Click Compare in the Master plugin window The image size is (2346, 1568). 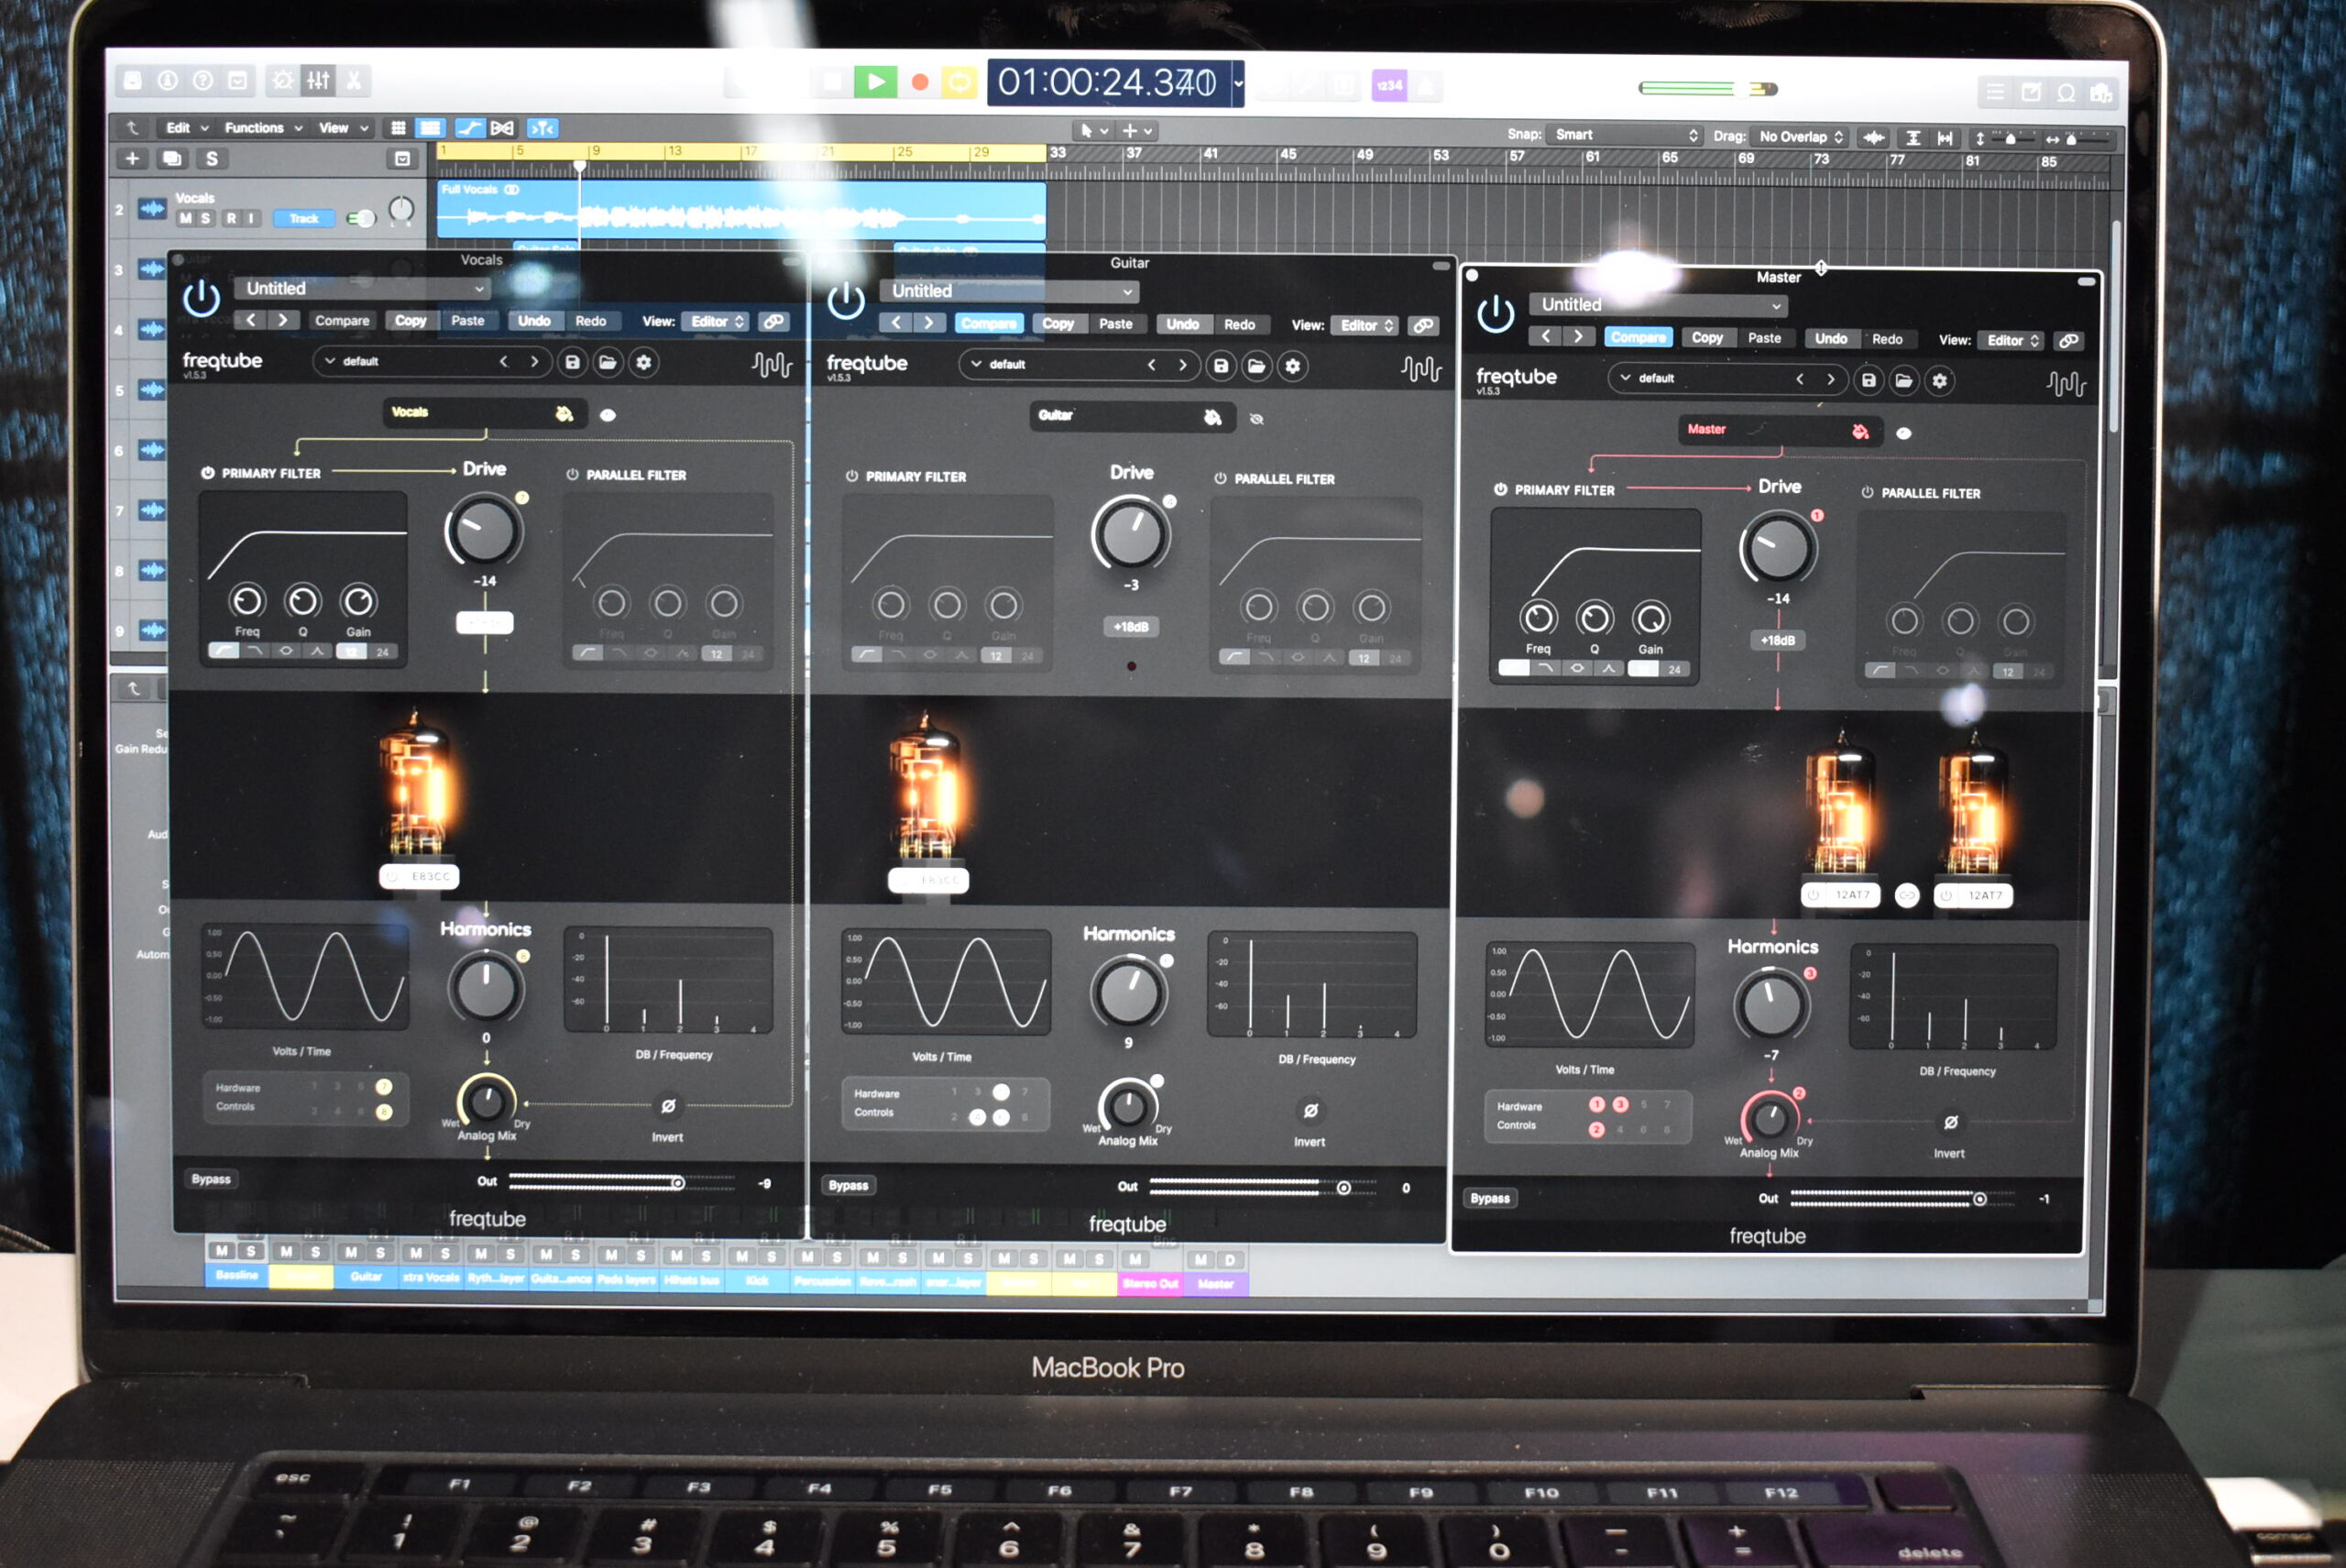pos(1638,337)
